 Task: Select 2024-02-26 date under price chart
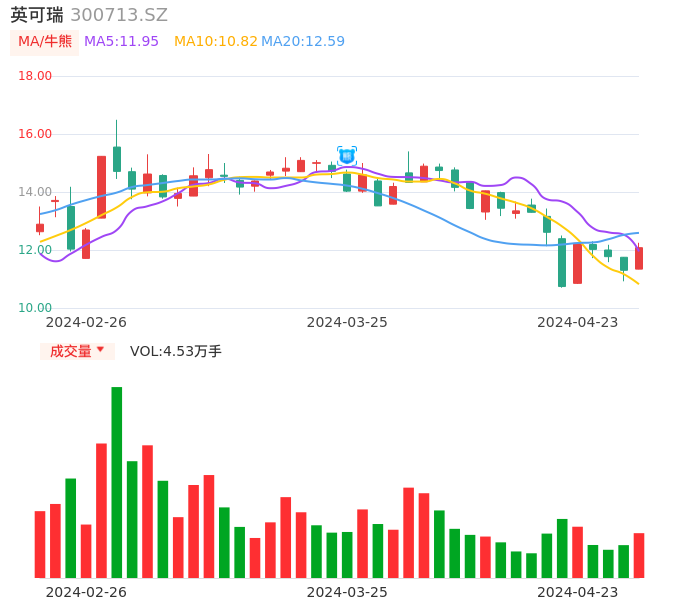(86, 322)
